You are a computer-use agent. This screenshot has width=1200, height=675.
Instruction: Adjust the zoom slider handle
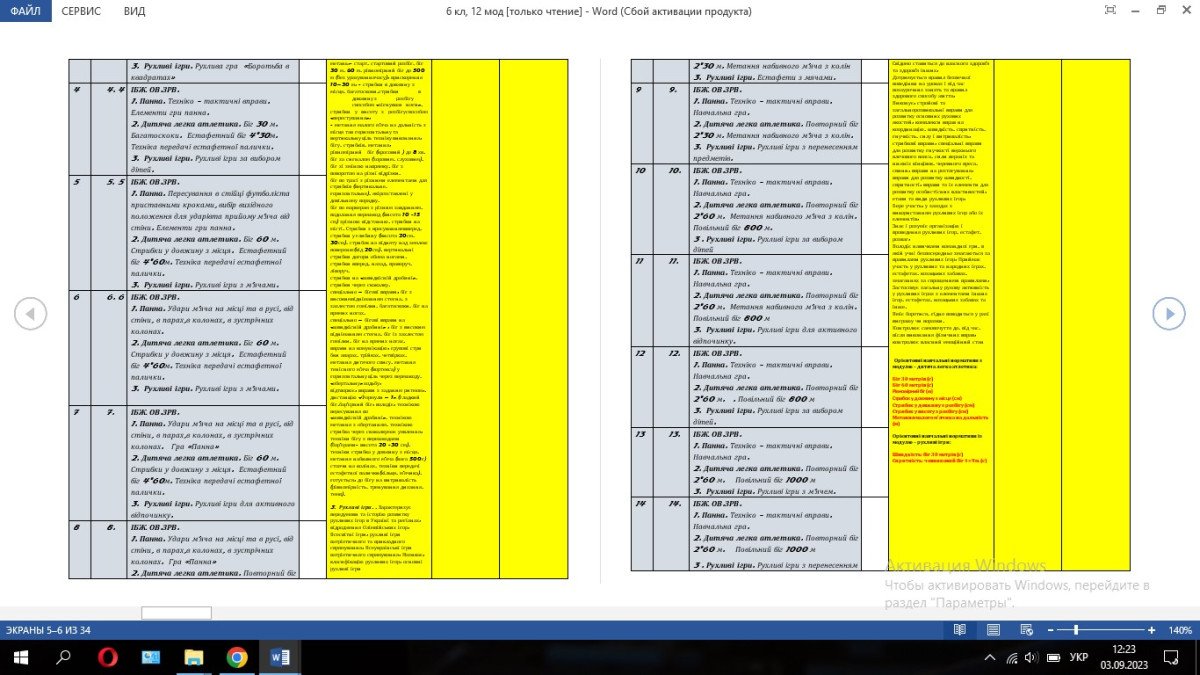click(1076, 630)
